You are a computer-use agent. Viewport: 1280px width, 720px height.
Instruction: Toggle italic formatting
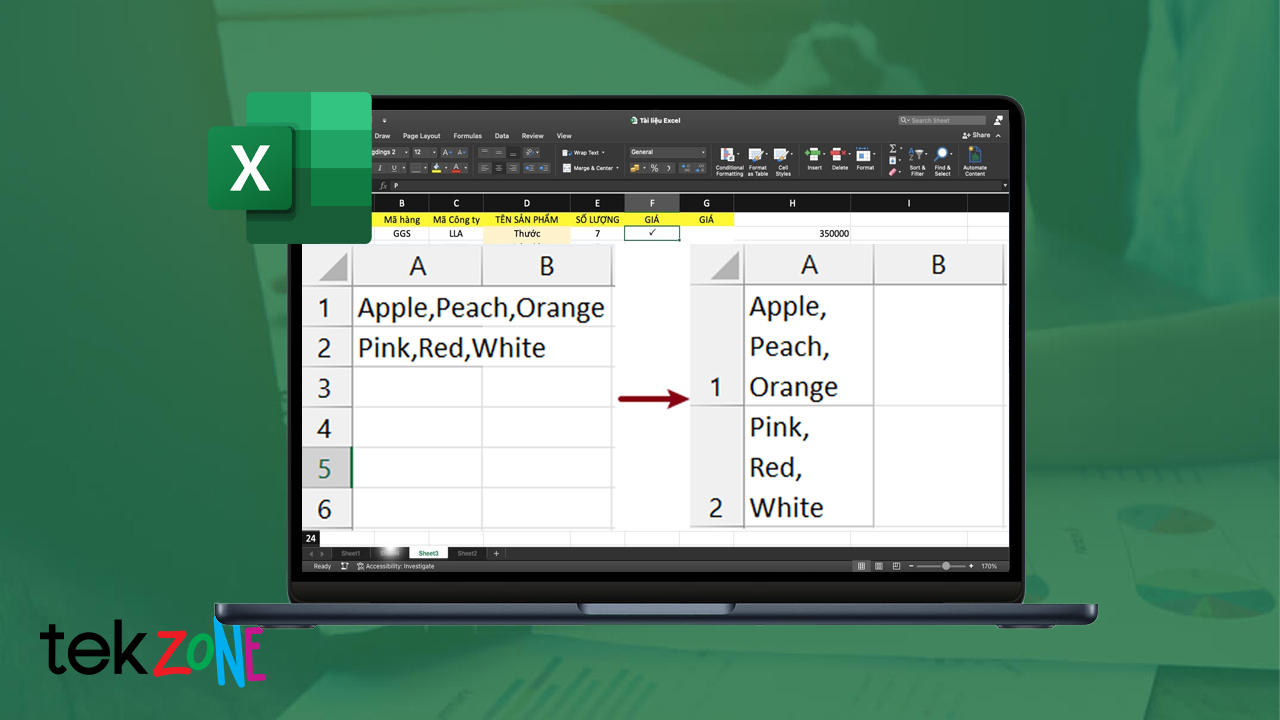pos(380,168)
